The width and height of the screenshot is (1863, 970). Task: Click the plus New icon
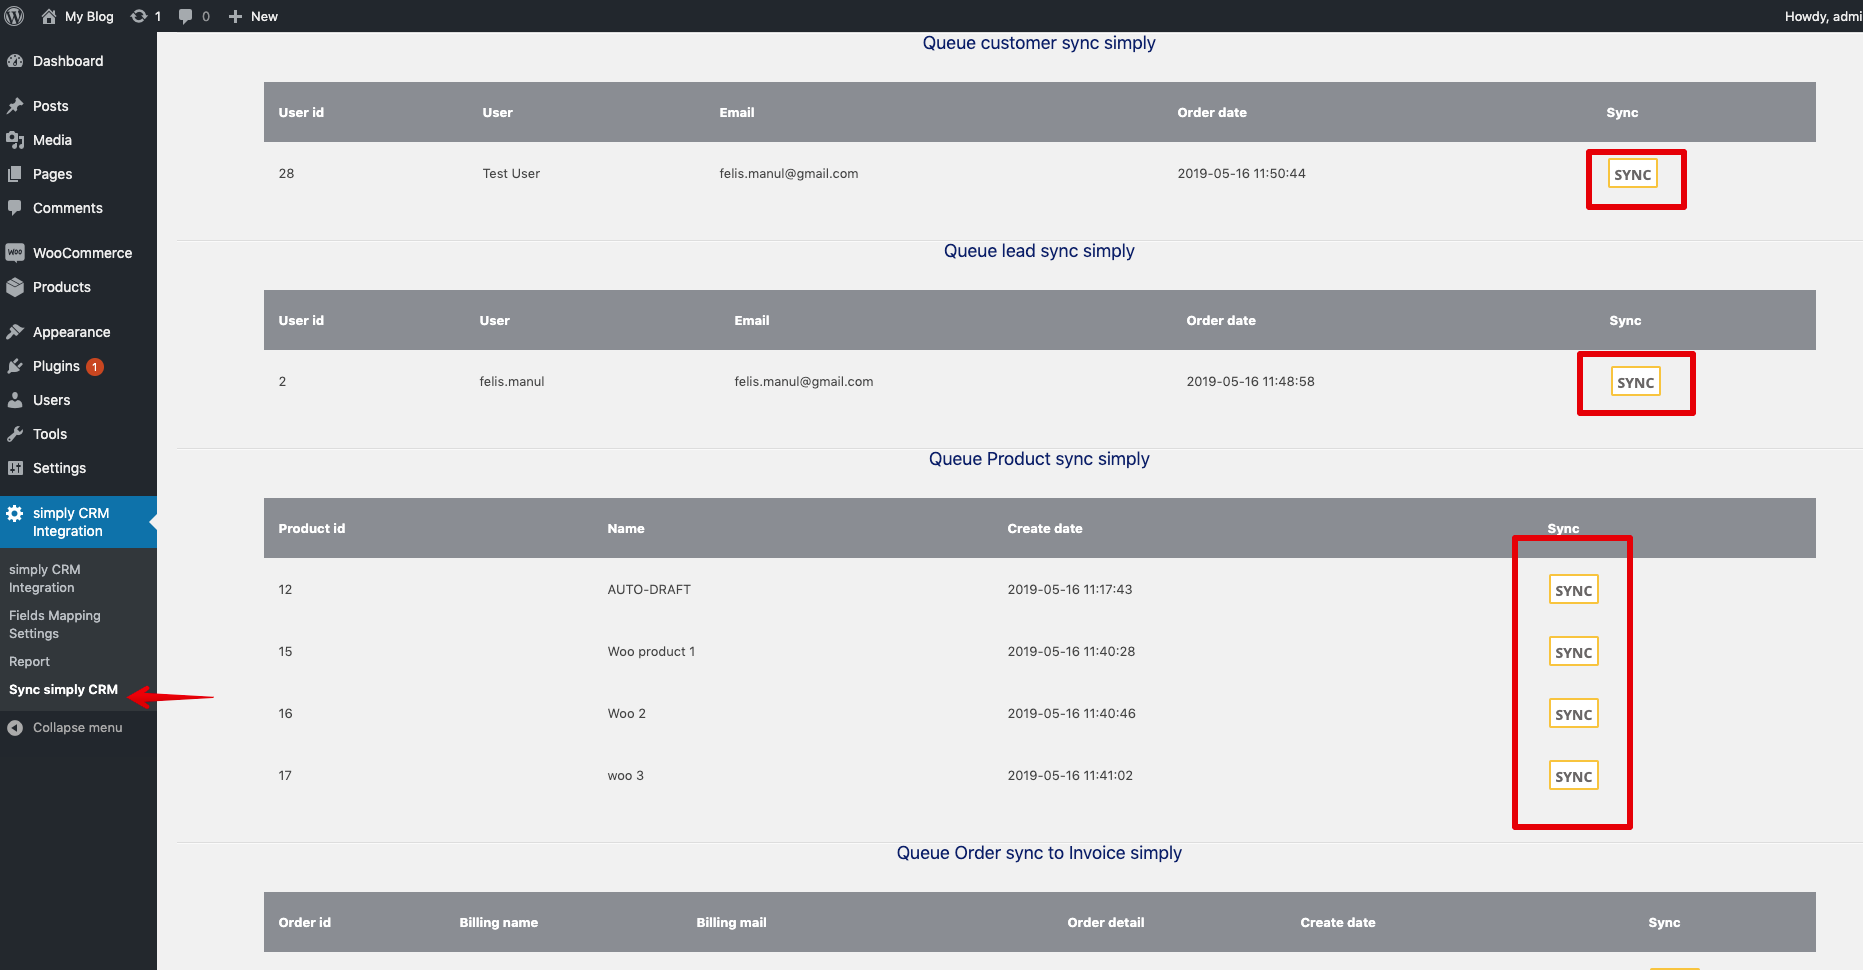tap(236, 16)
